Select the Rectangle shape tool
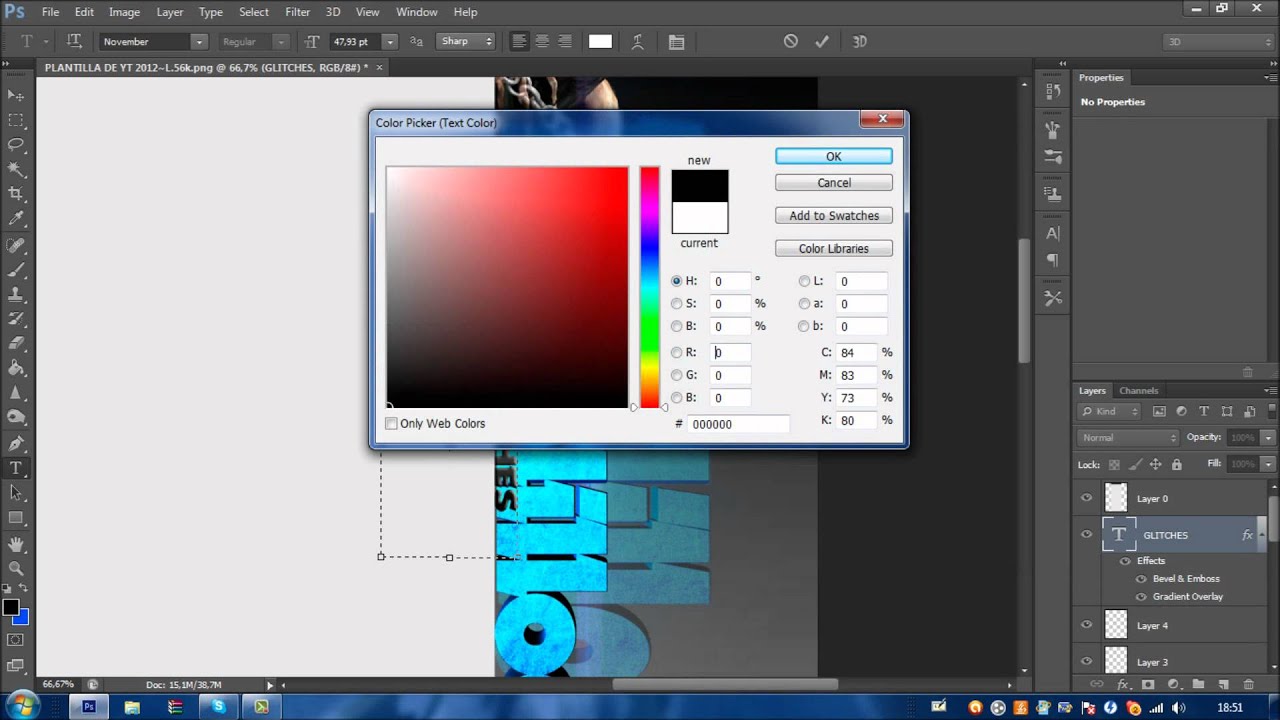The width and height of the screenshot is (1280, 720). 16,517
